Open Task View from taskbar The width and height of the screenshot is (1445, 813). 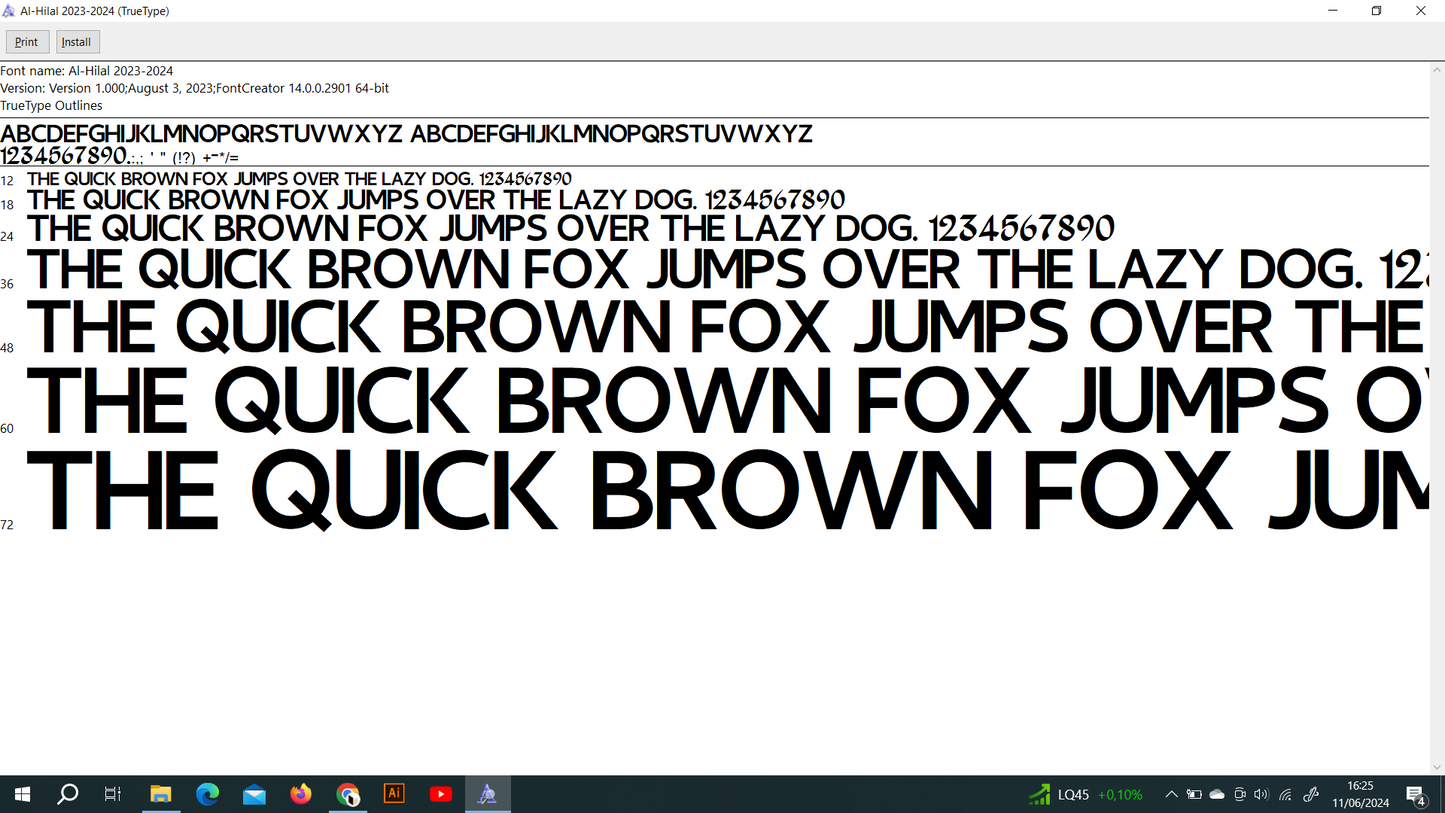click(113, 794)
